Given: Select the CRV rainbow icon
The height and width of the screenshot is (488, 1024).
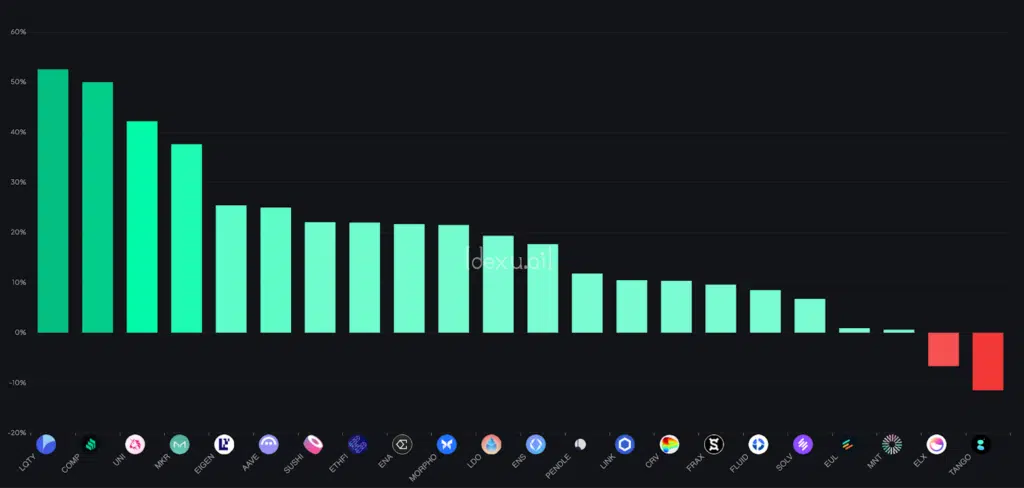Looking at the screenshot, I should tap(670, 444).
